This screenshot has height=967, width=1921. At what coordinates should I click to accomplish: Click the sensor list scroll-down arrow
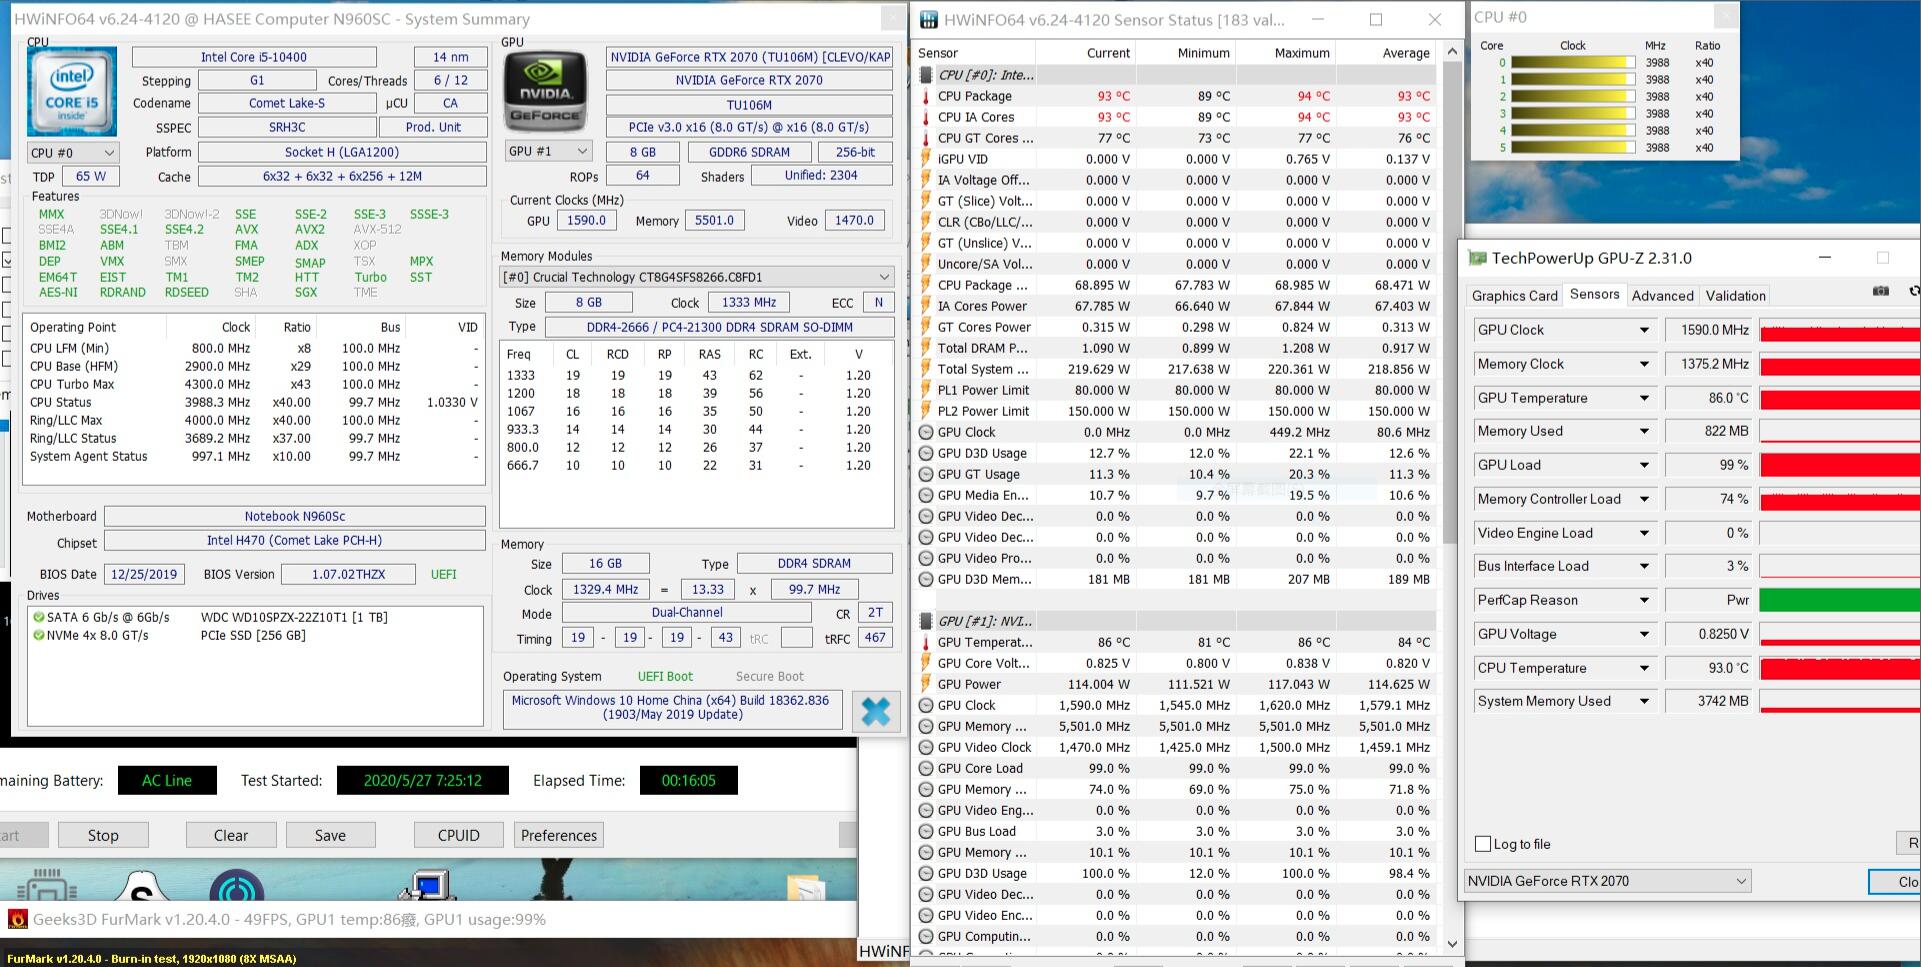(1452, 944)
